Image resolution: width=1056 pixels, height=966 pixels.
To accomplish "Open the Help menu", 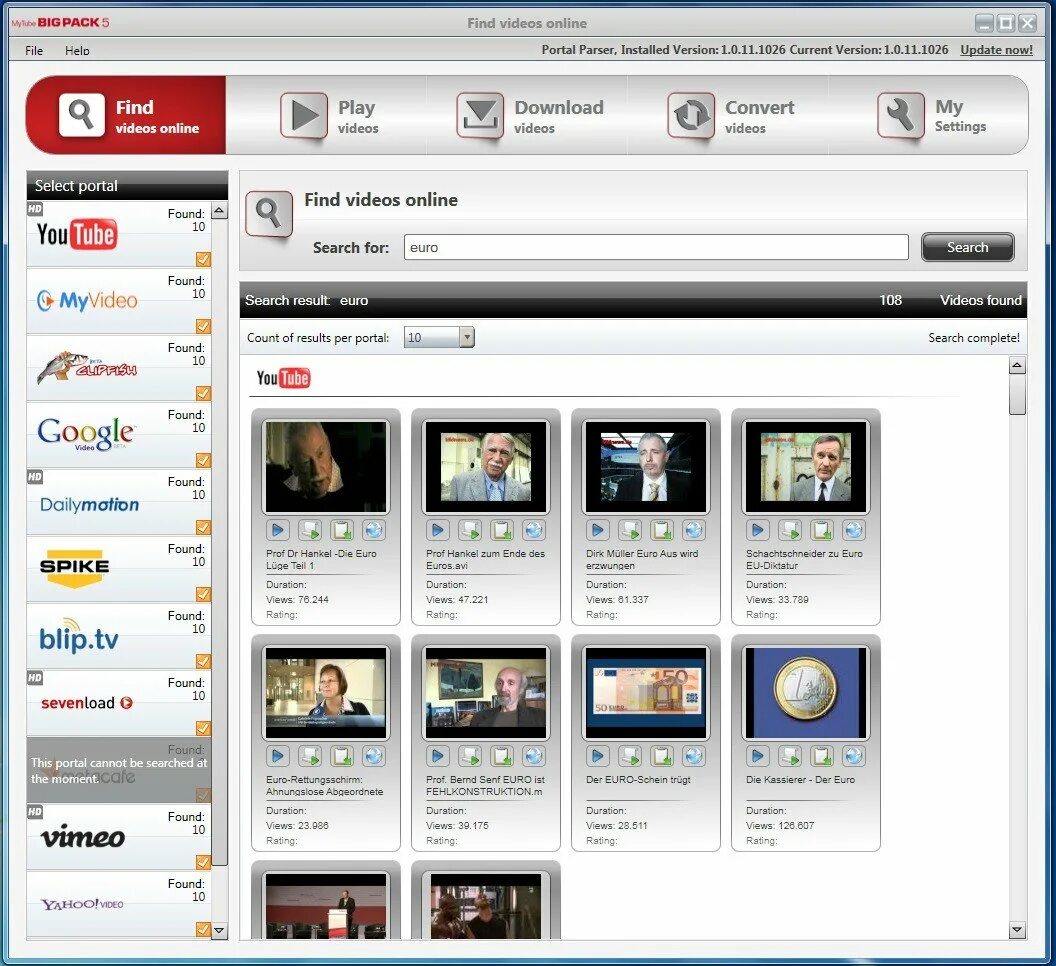I will point(77,51).
